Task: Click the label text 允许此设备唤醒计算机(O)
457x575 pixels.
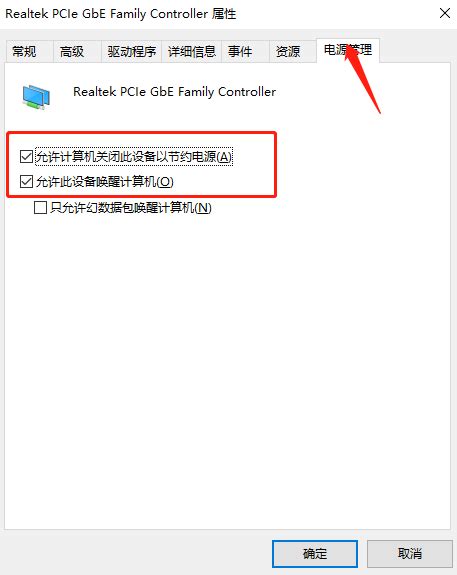Action: tap(105, 182)
